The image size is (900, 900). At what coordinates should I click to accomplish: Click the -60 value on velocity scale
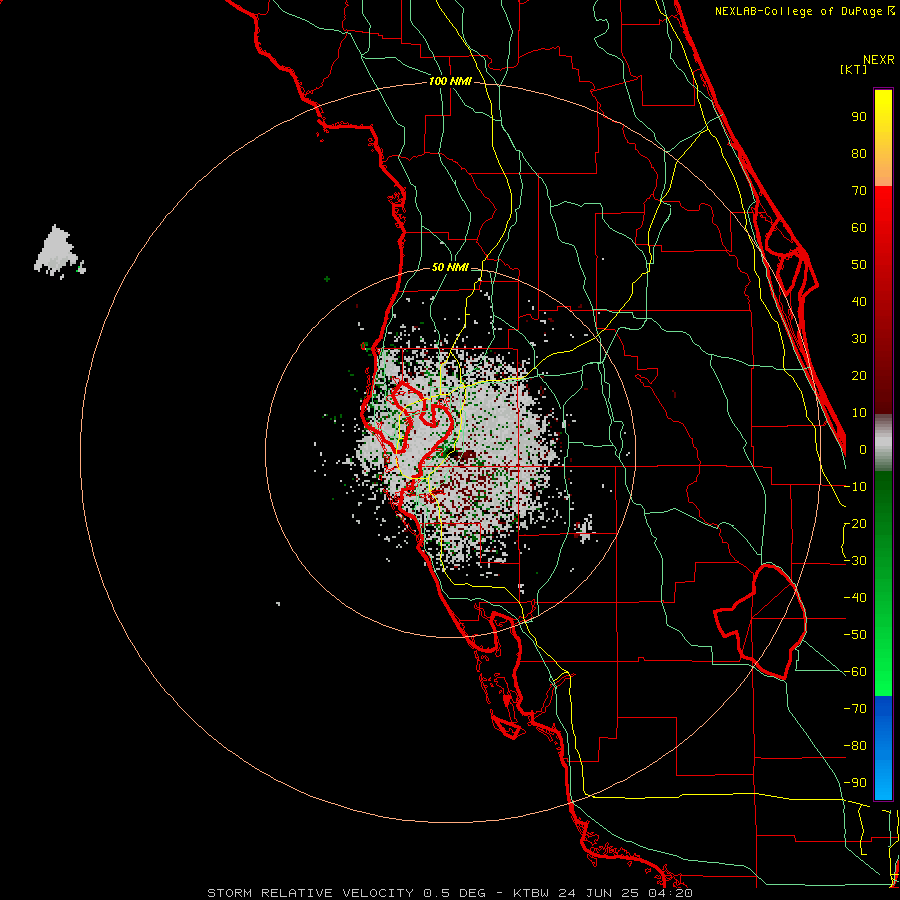[855, 672]
